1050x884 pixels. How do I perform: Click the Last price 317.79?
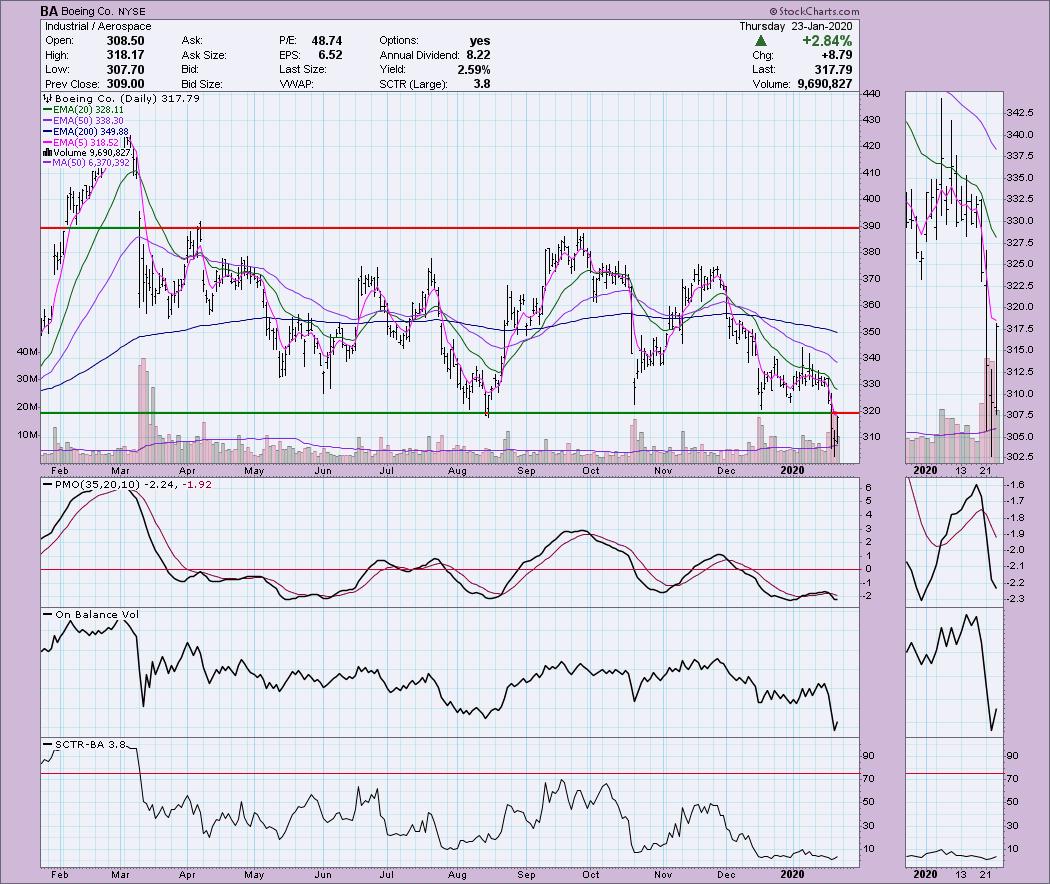[833, 70]
